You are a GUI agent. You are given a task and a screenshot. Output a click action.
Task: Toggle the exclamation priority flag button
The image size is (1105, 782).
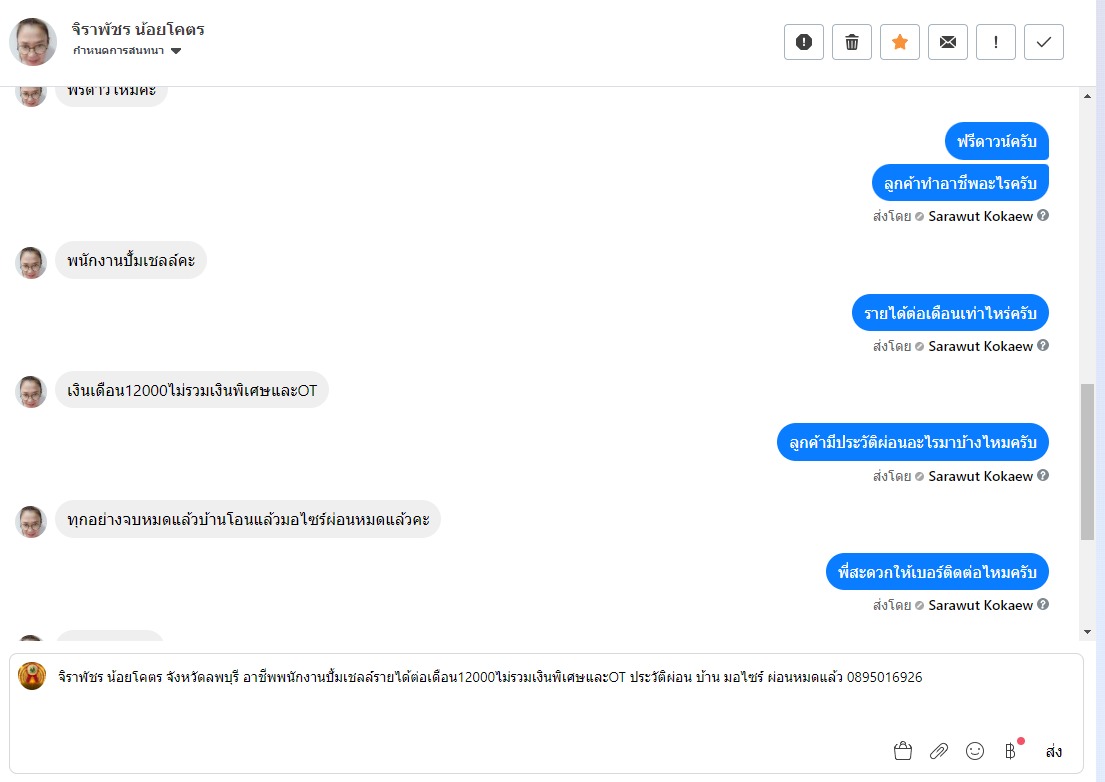coord(996,42)
